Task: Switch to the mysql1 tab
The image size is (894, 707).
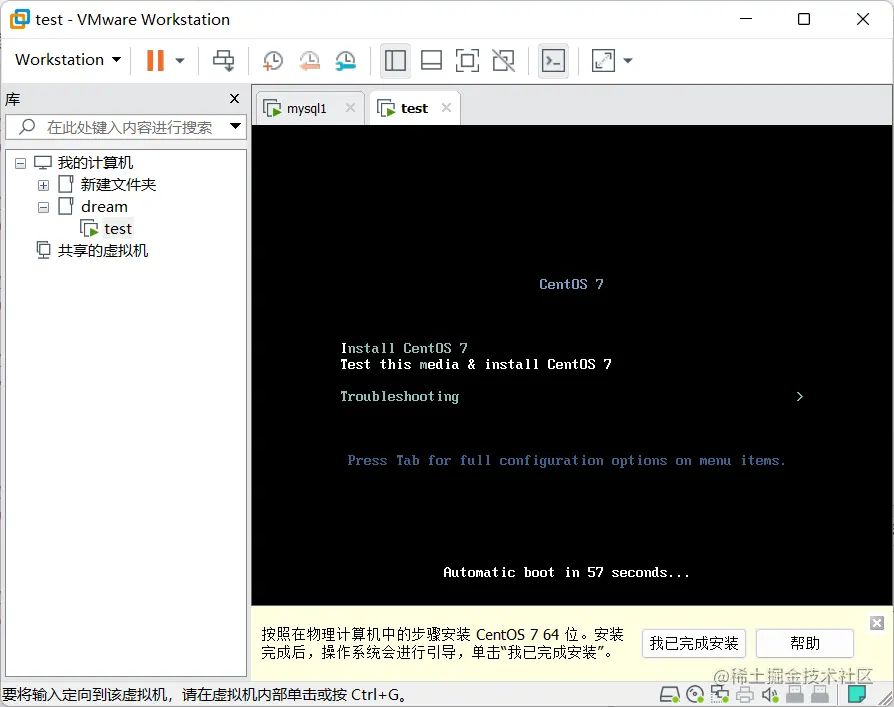Action: click(306, 108)
